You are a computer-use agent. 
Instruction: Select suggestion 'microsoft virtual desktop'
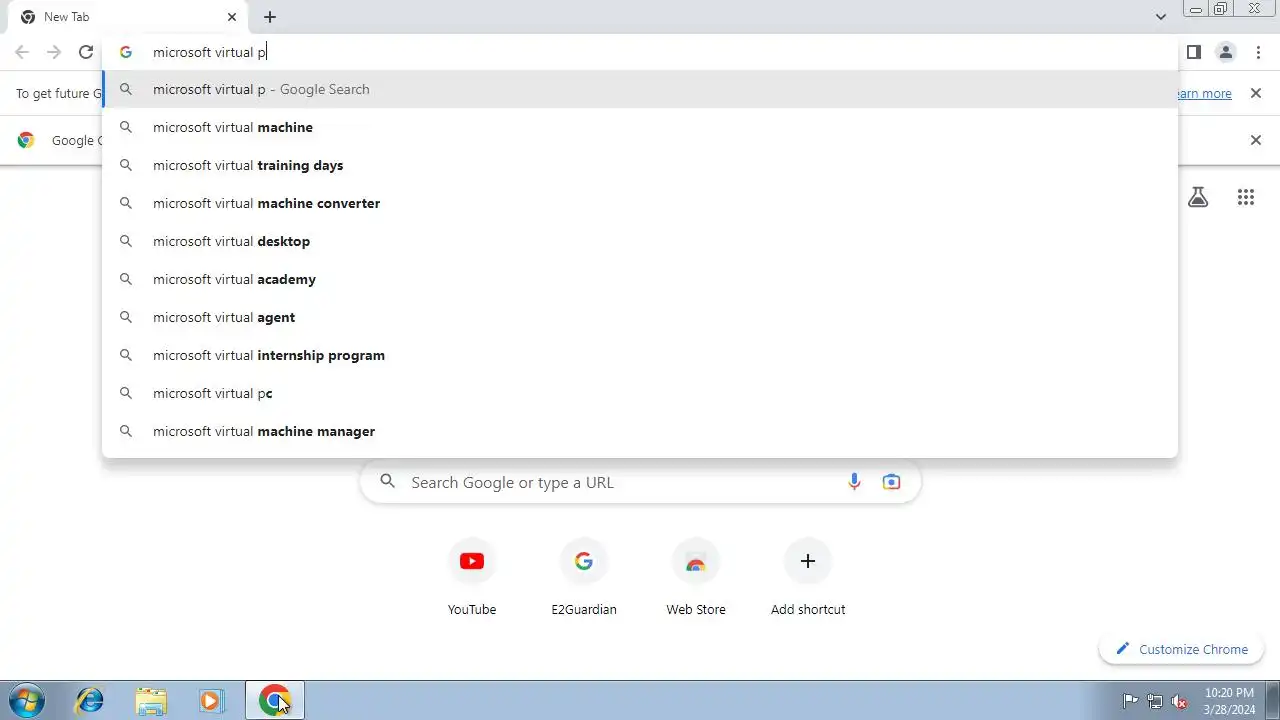click(x=640, y=241)
